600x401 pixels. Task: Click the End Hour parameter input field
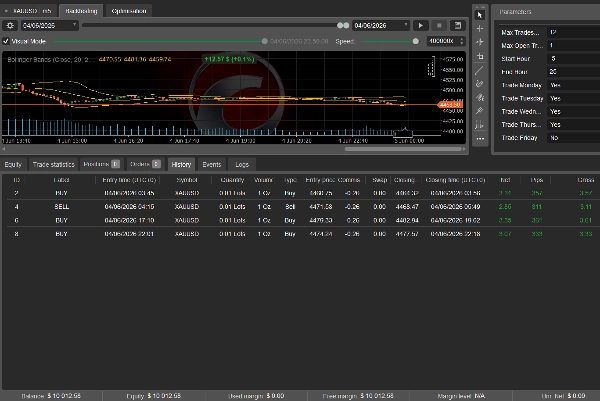click(574, 72)
